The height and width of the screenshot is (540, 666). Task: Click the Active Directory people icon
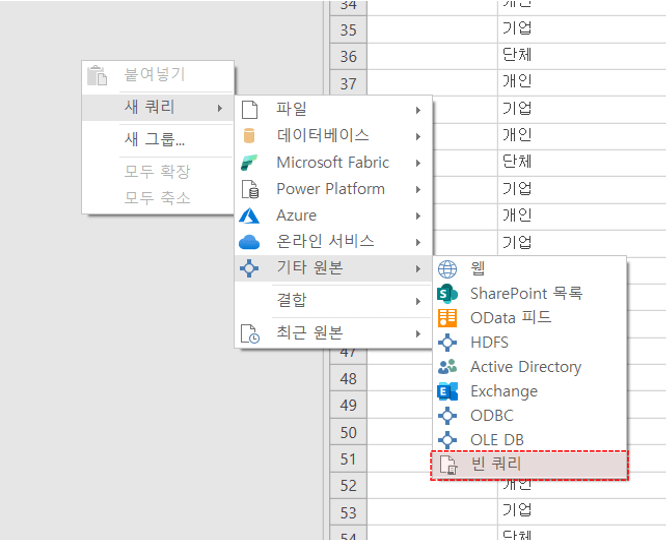pos(448,367)
